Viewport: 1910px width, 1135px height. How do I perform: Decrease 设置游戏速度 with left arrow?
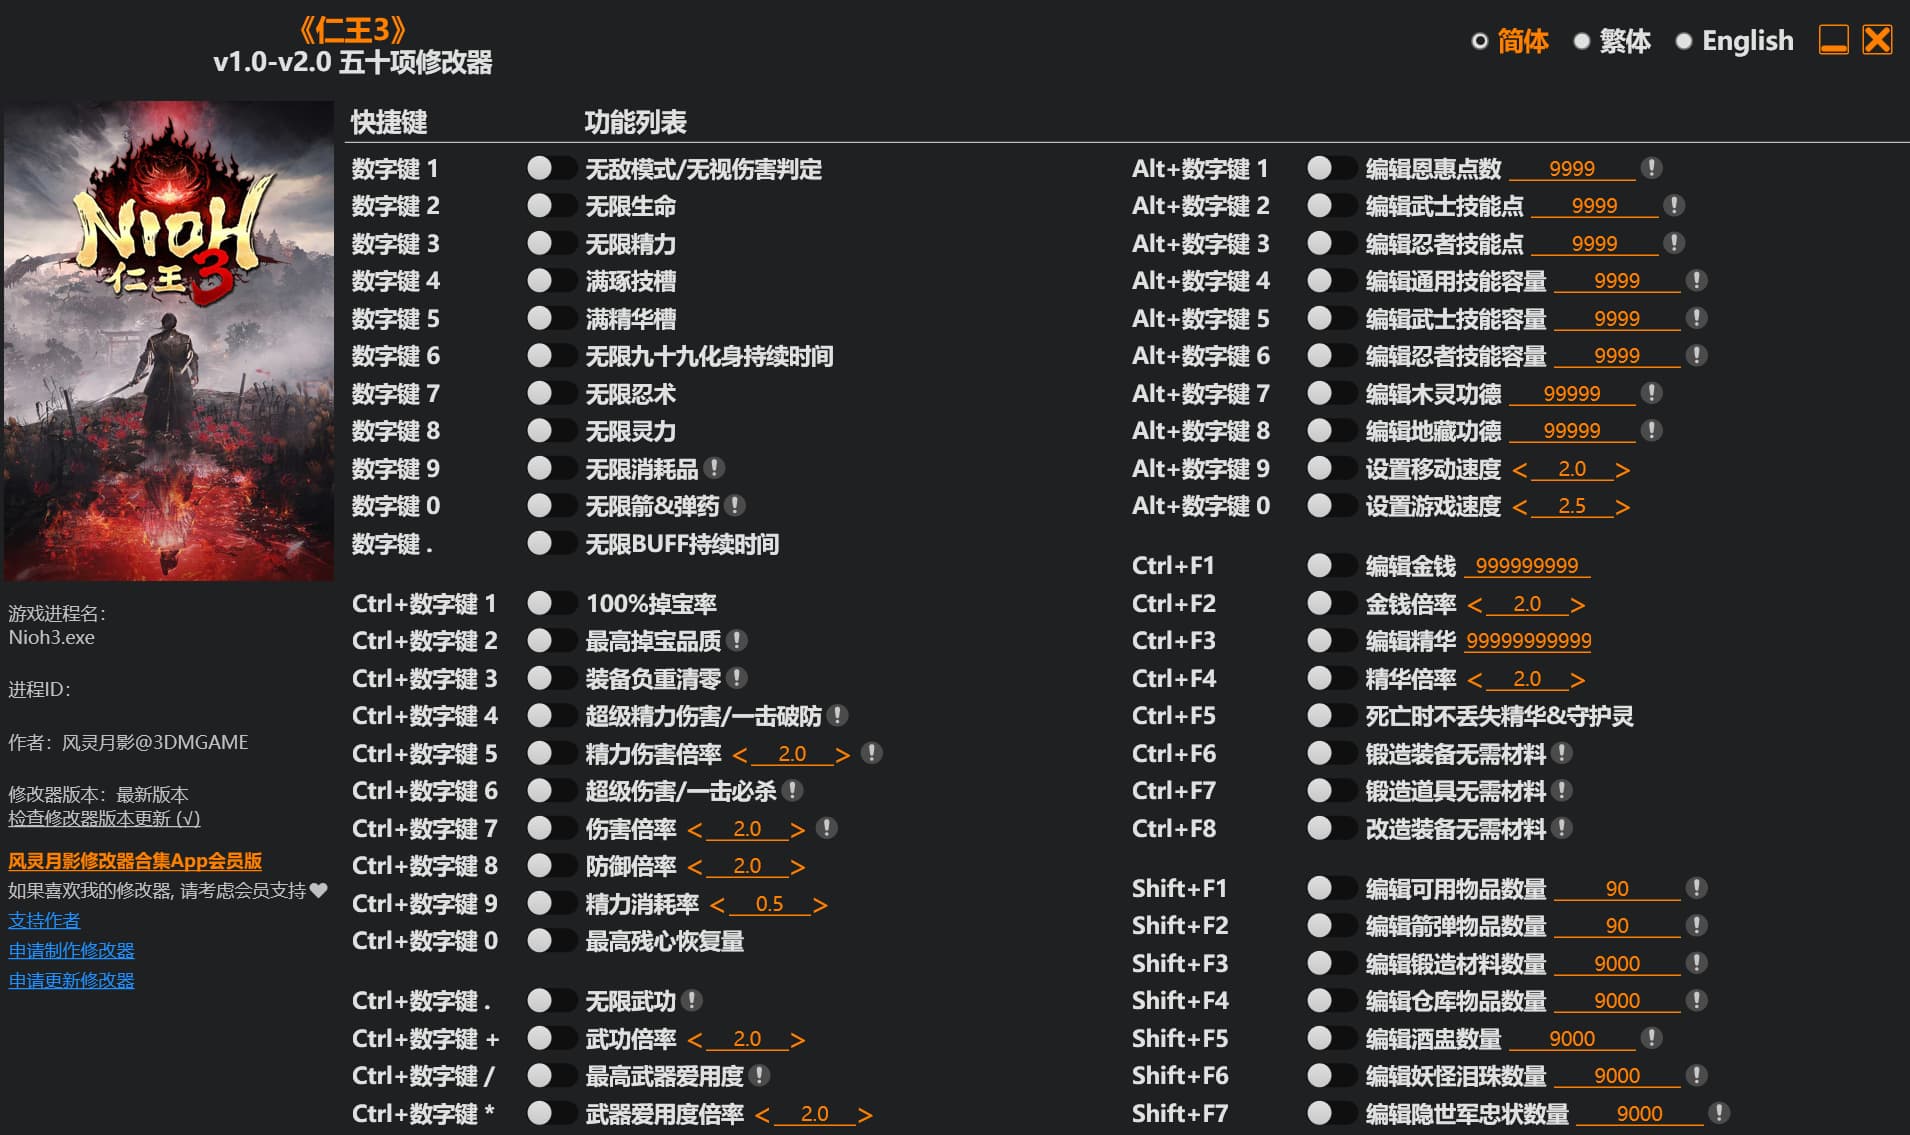point(1520,507)
